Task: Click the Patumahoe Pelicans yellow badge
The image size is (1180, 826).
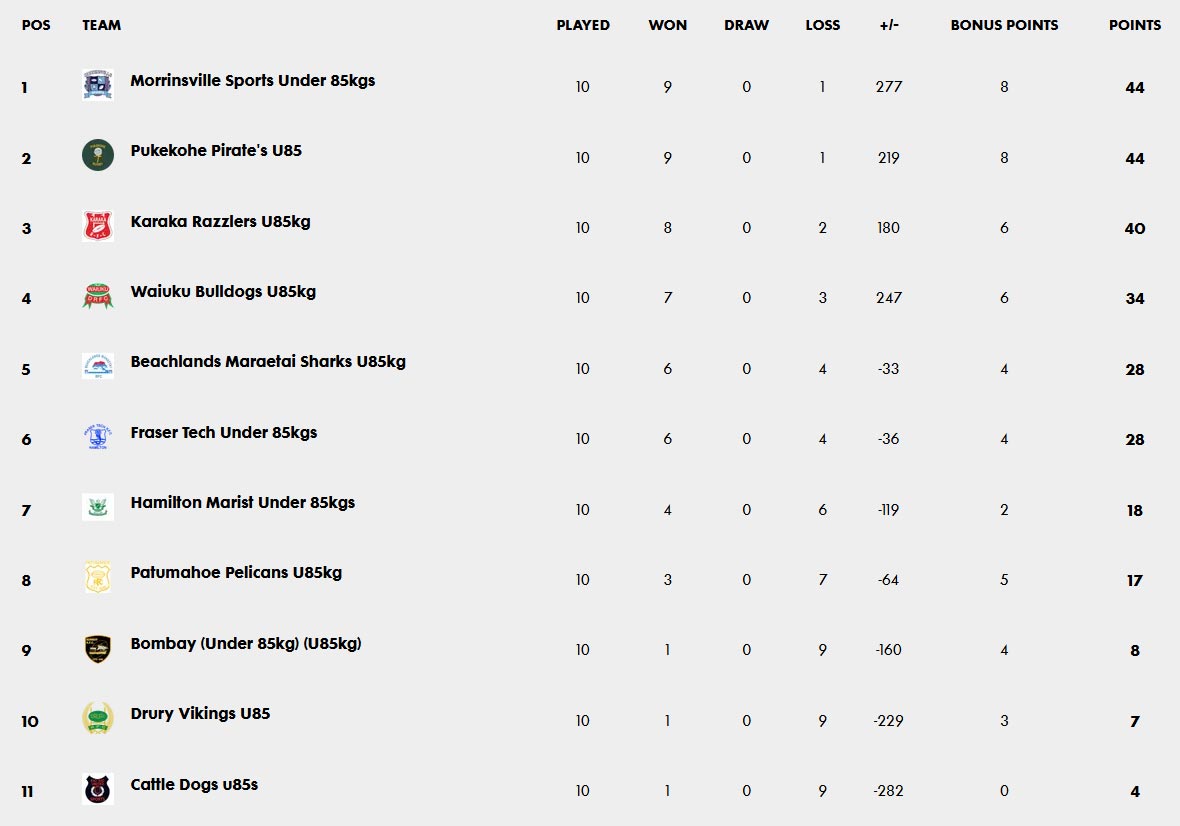Action: click(x=98, y=578)
